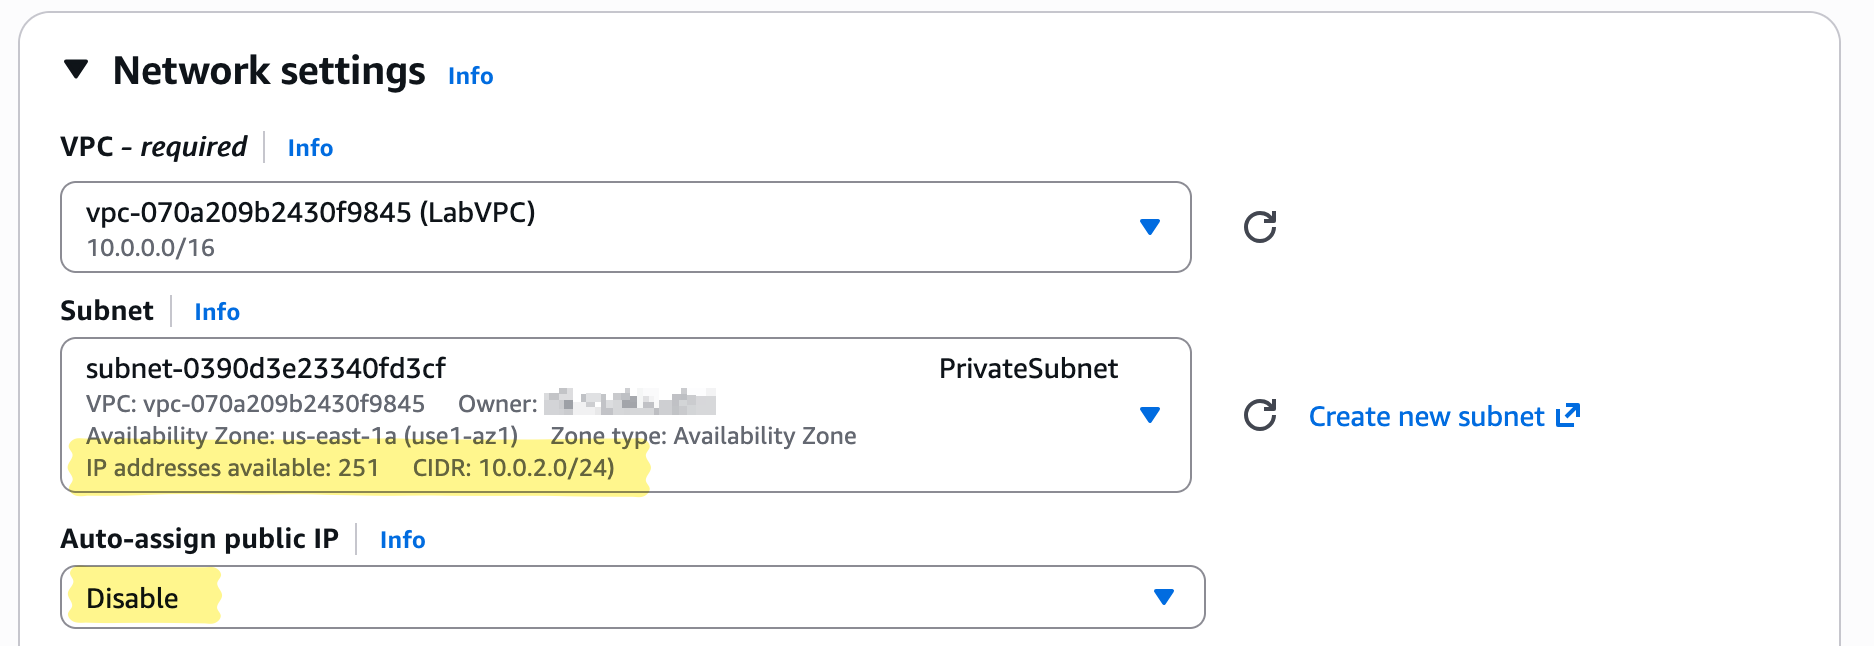Open Info link for Auto-assign public IP
The image size is (1874, 646).
[402, 540]
